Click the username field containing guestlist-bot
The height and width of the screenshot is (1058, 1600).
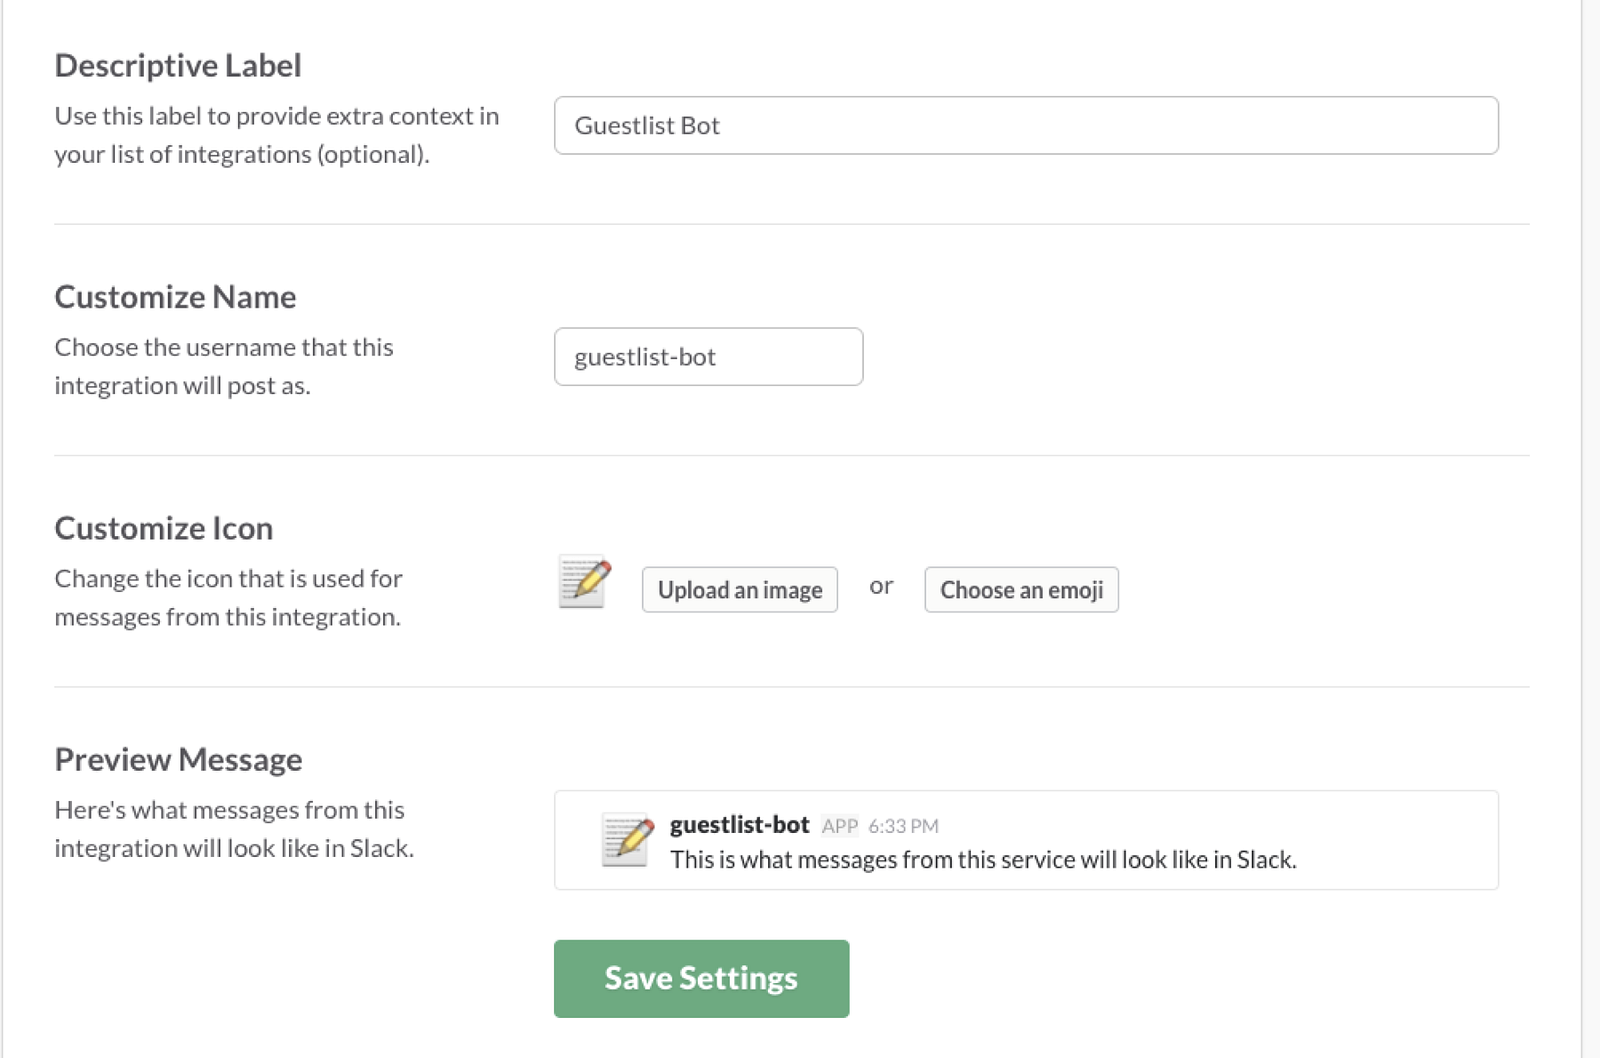(x=708, y=357)
